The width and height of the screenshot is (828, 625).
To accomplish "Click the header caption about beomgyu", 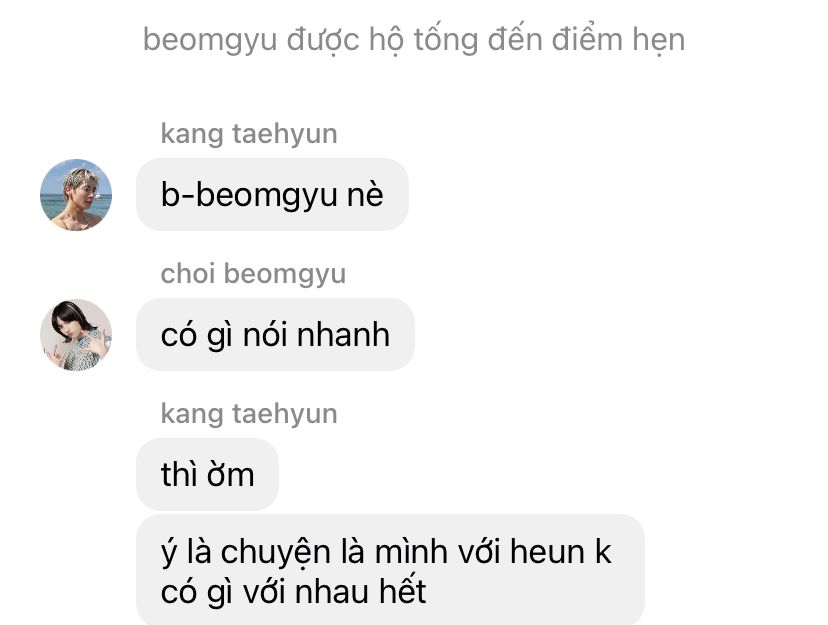I will (x=414, y=40).
